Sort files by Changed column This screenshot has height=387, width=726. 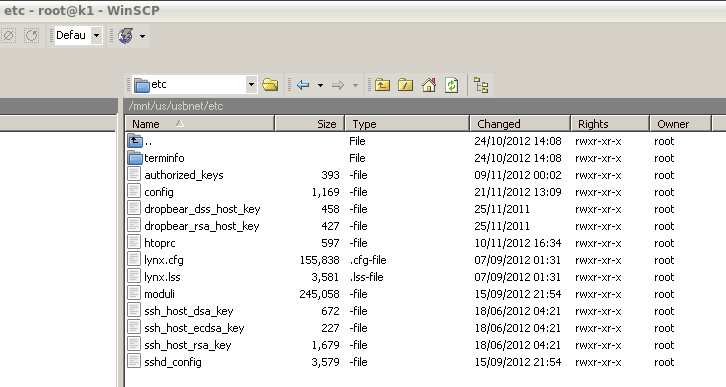(x=520, y=124)
